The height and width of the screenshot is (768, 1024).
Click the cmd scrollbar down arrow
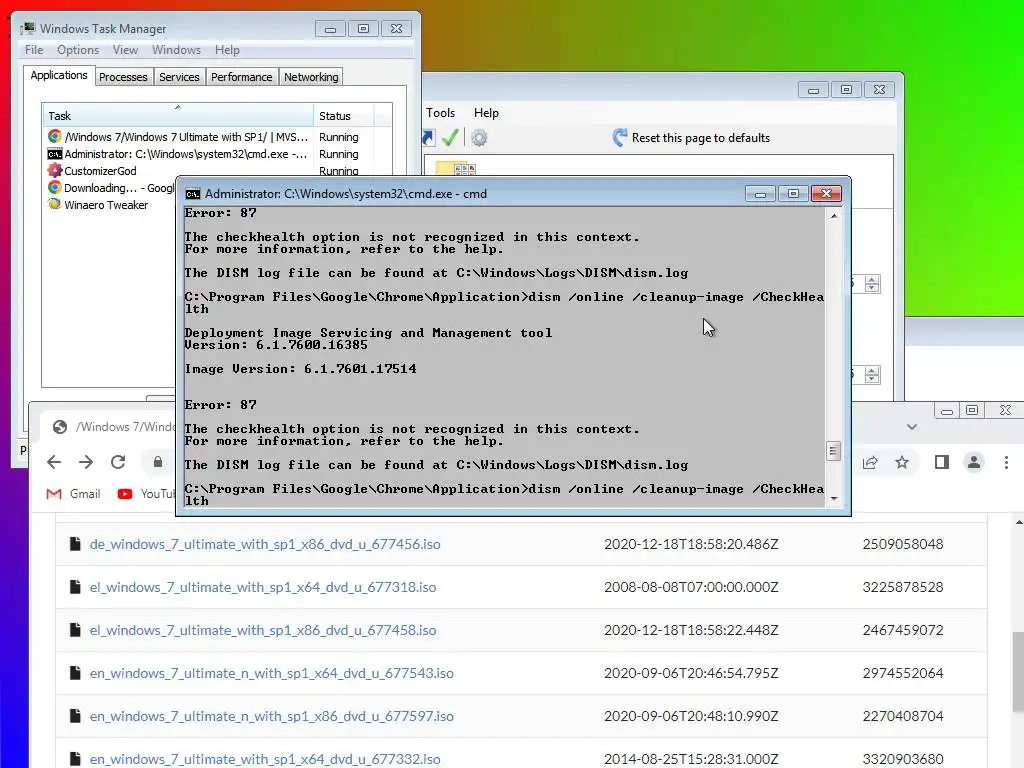pos(834,499)
